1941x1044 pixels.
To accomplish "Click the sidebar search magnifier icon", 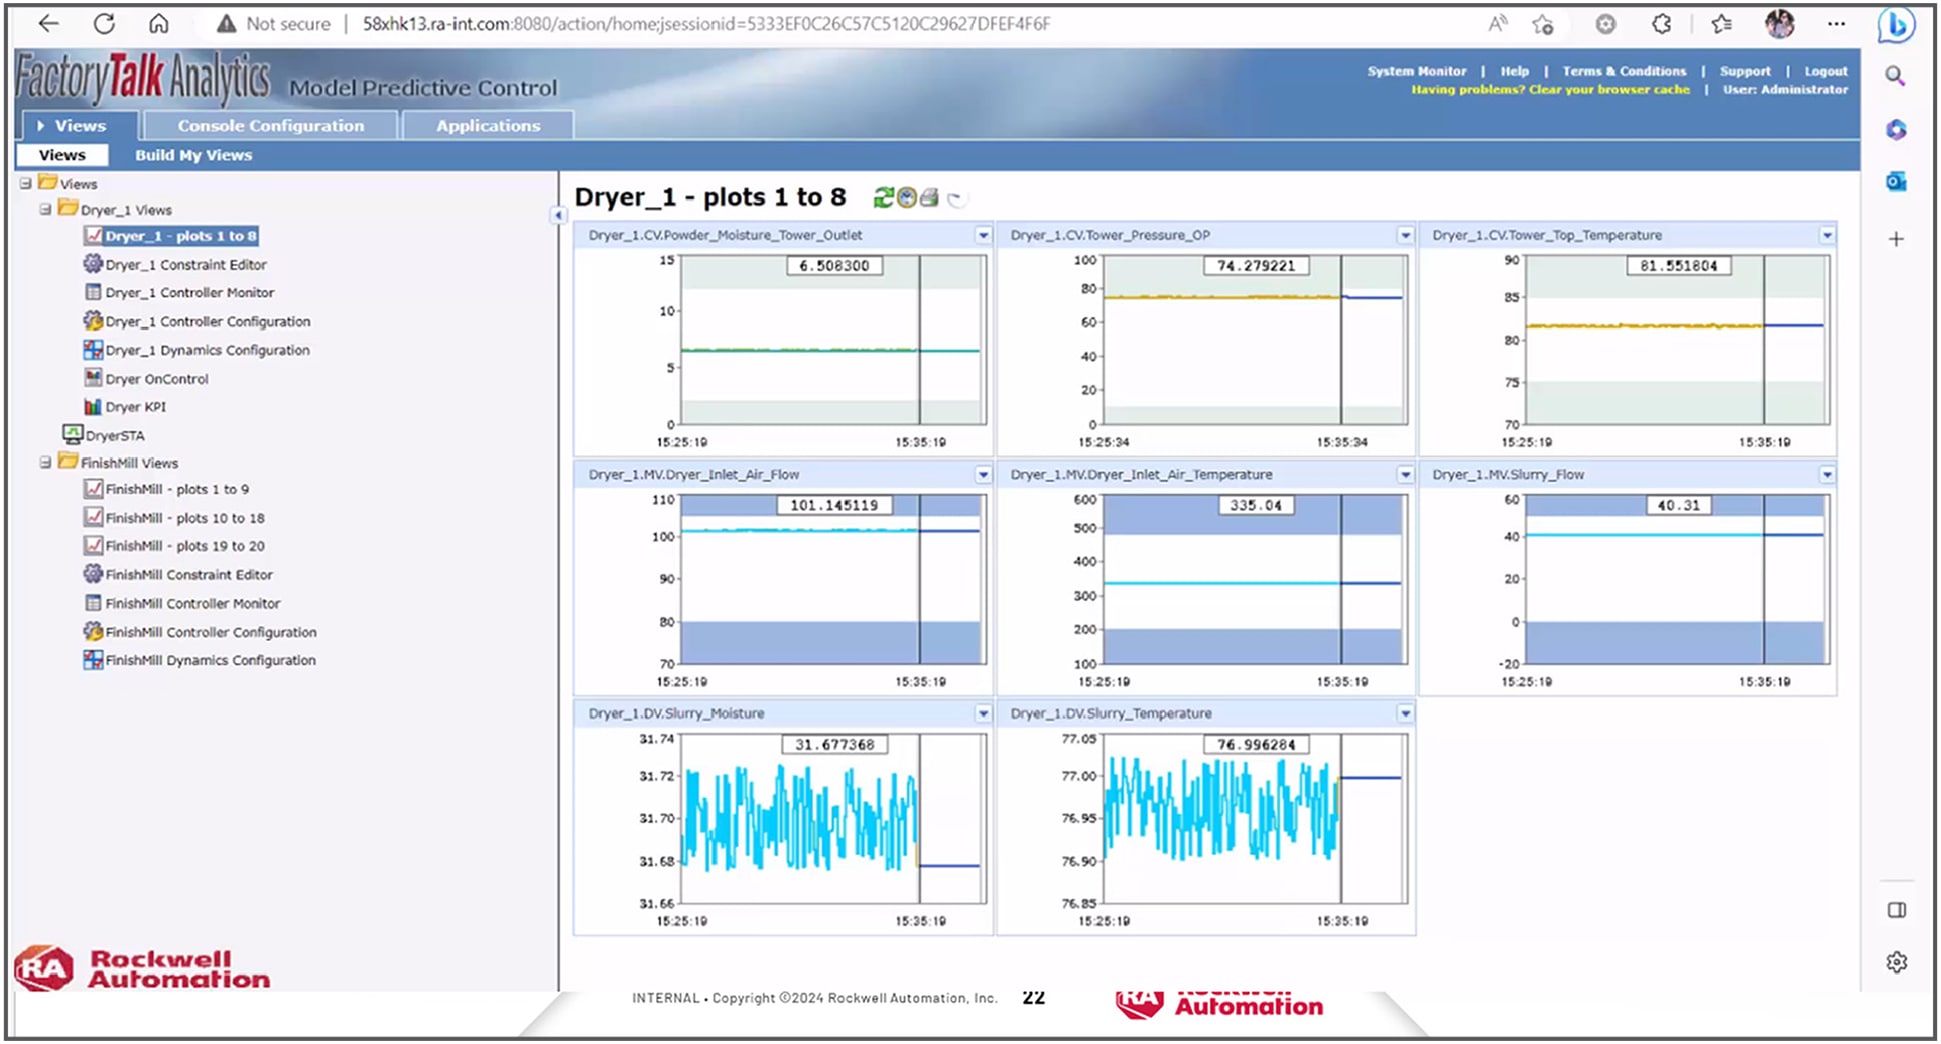I will pos(1895,76).
